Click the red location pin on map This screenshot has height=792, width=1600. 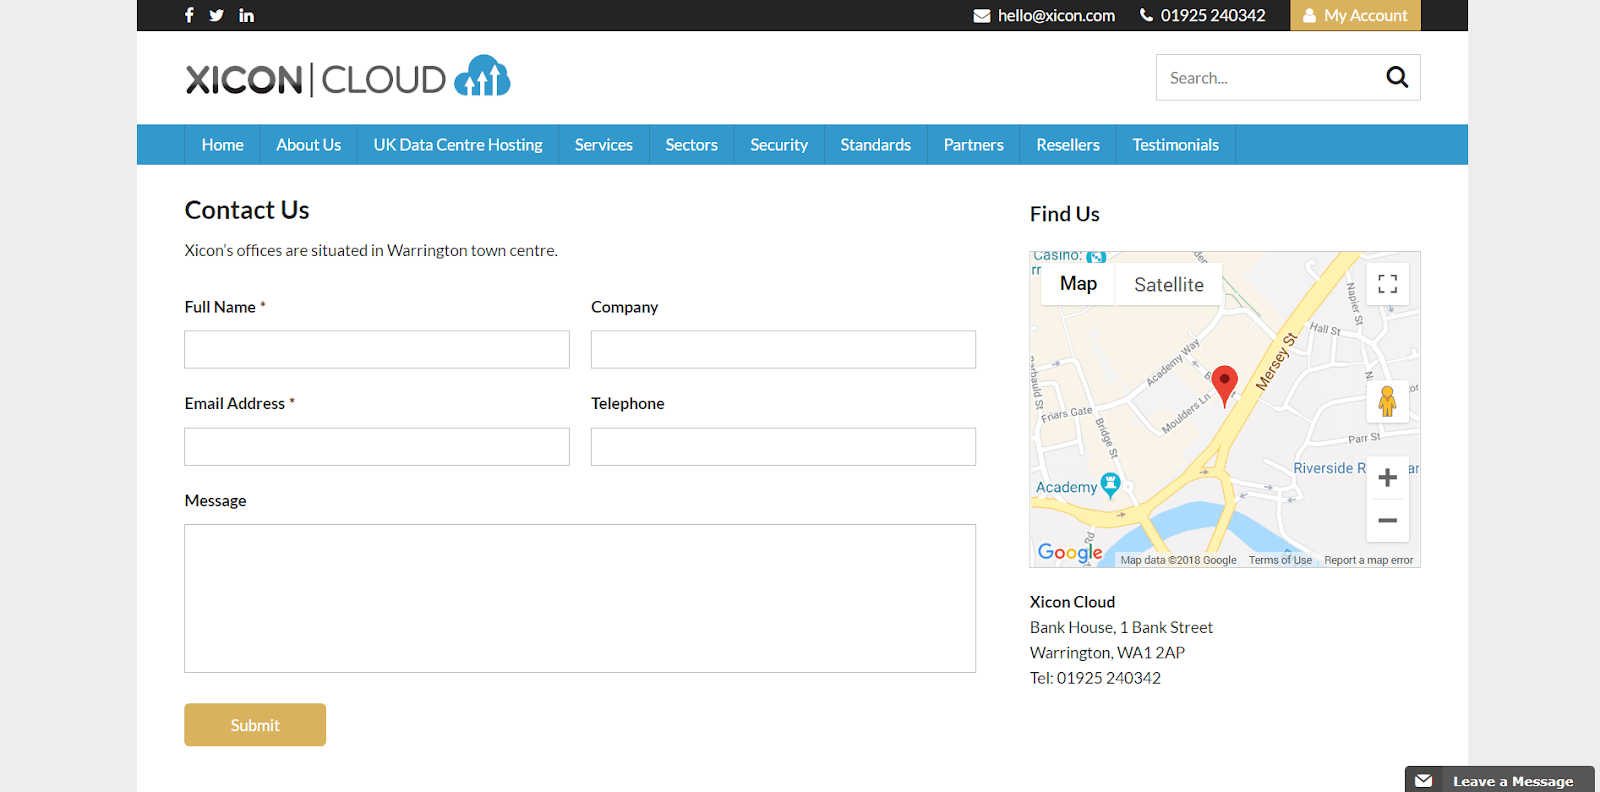pos(1224,386)
